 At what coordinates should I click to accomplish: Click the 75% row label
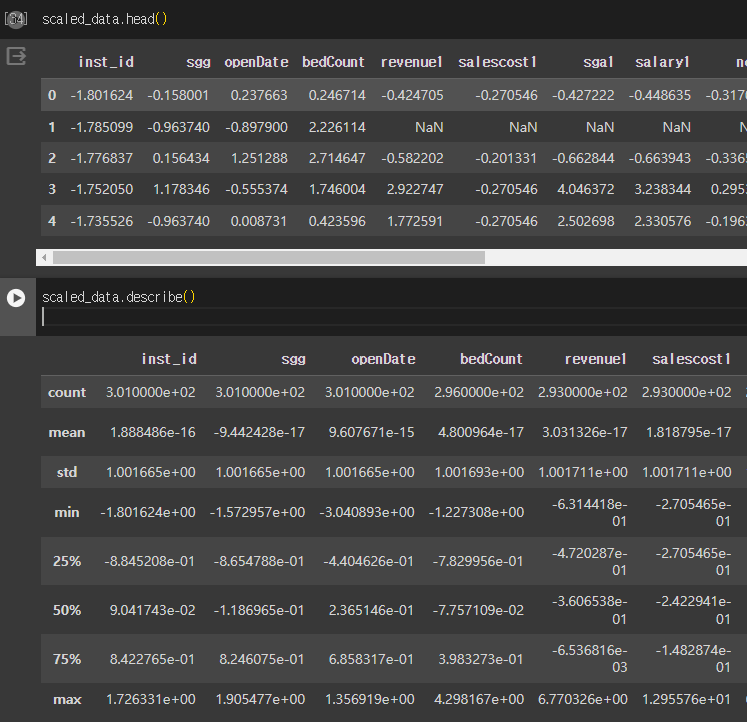[x=67, y=660]
